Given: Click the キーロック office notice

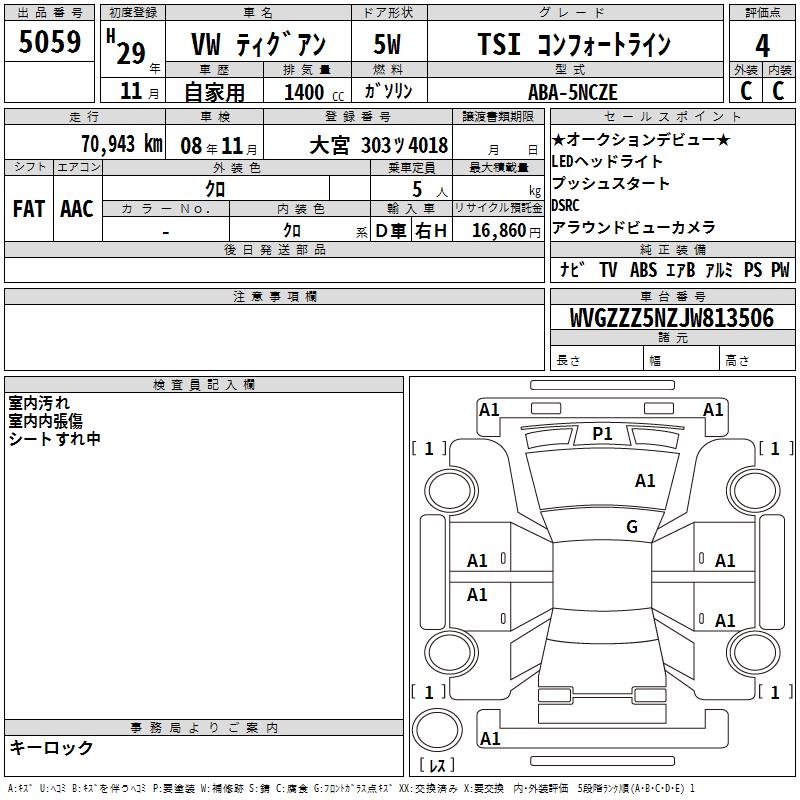Looking at the screenshot, I should [x=51, y=748].
